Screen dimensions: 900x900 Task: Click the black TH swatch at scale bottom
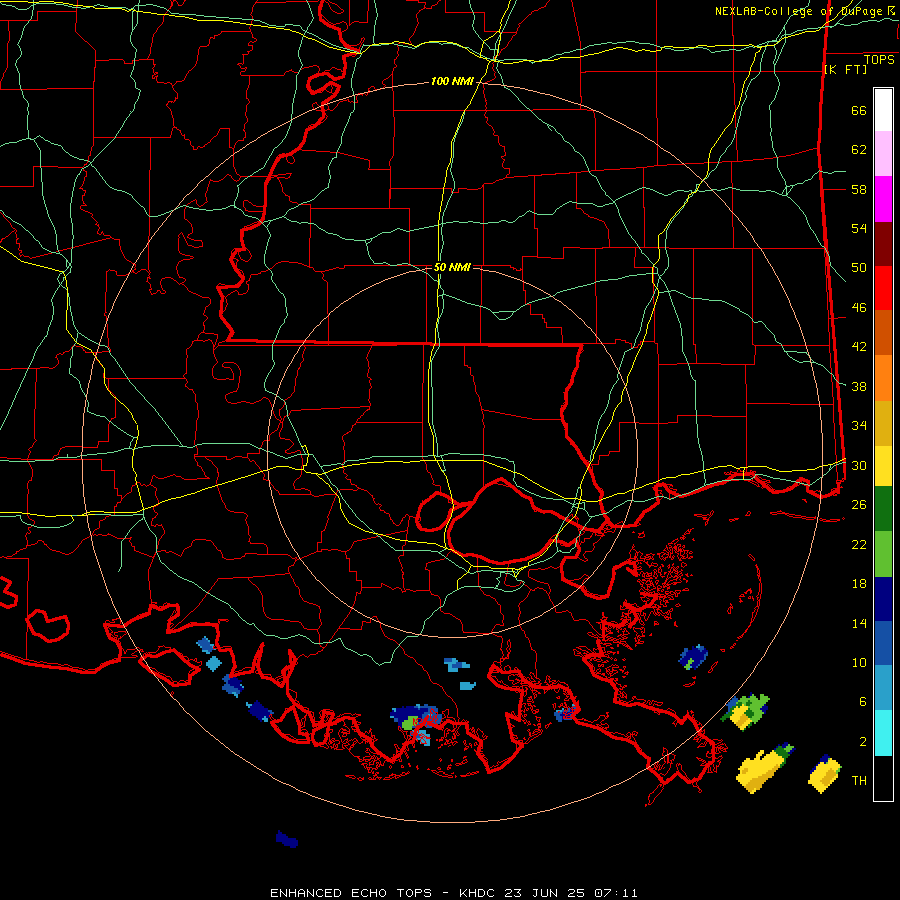[x=883, y=778]
